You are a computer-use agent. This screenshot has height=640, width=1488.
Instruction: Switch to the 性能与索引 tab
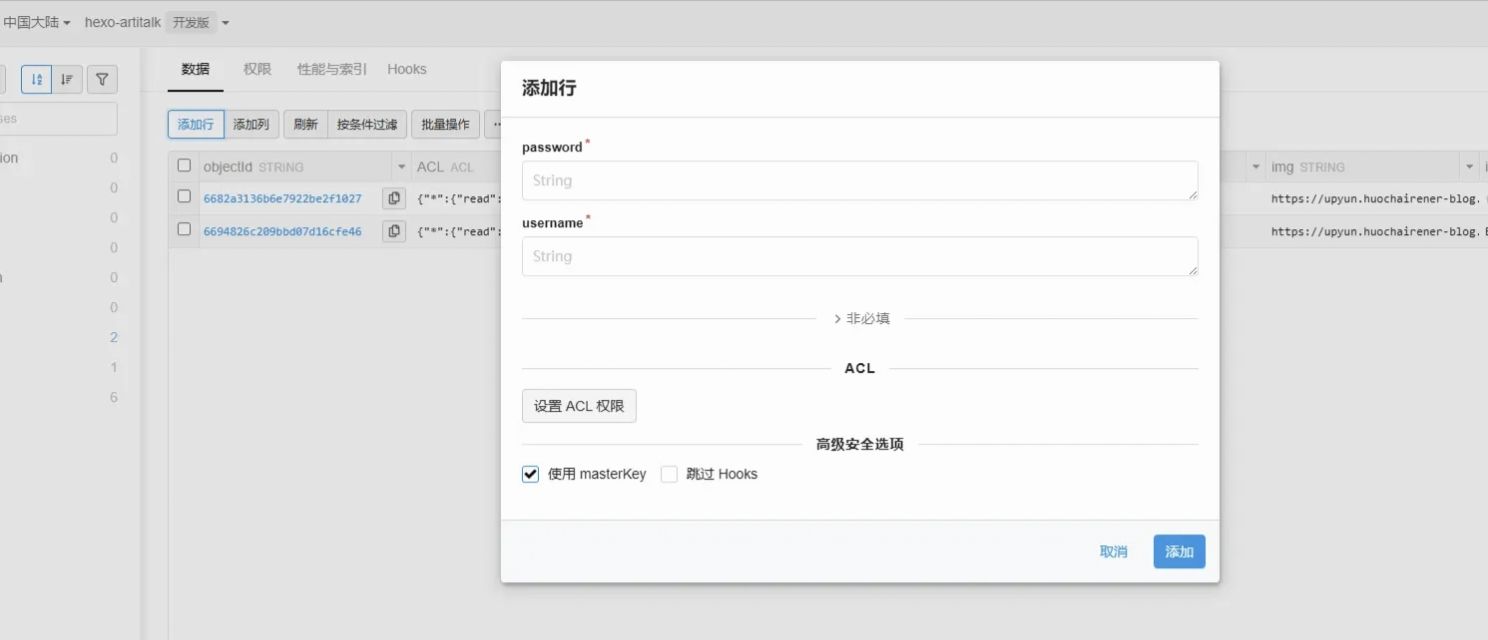coord(332,69)
